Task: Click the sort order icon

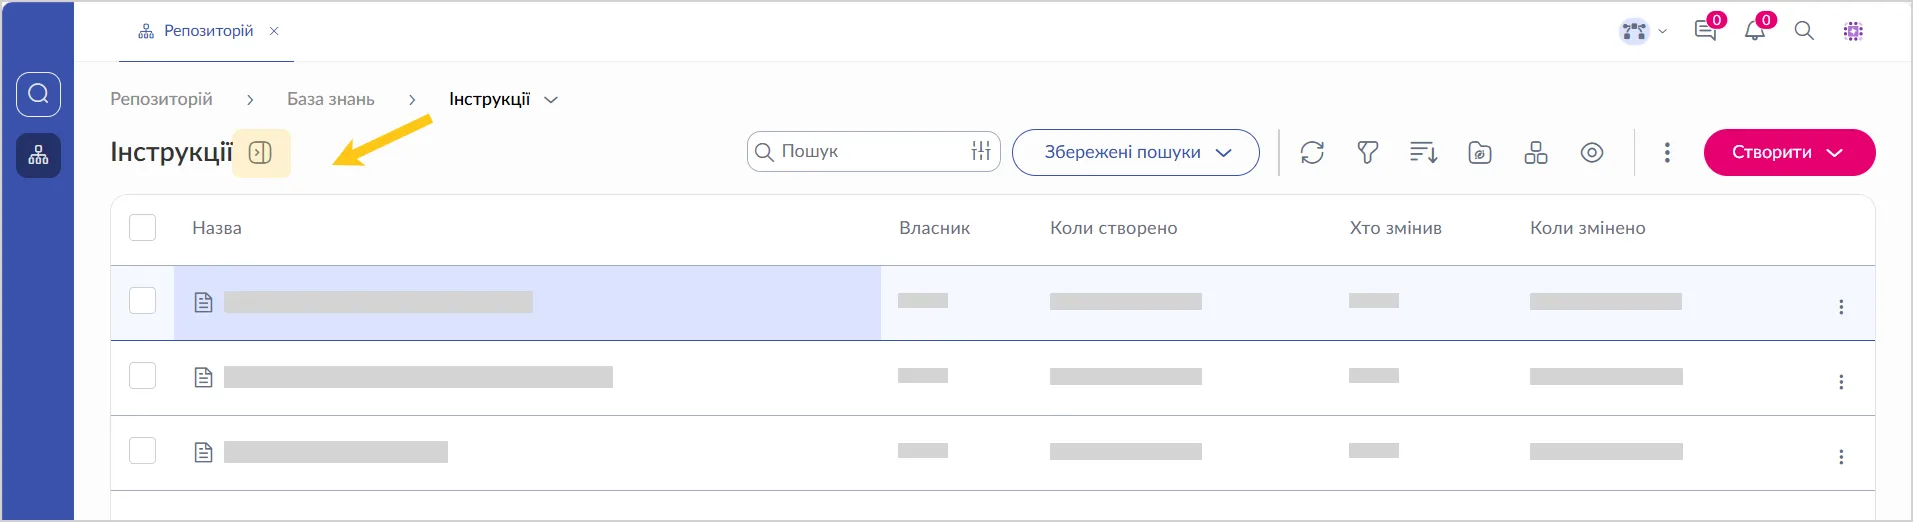Action: tap(1423, 152)
